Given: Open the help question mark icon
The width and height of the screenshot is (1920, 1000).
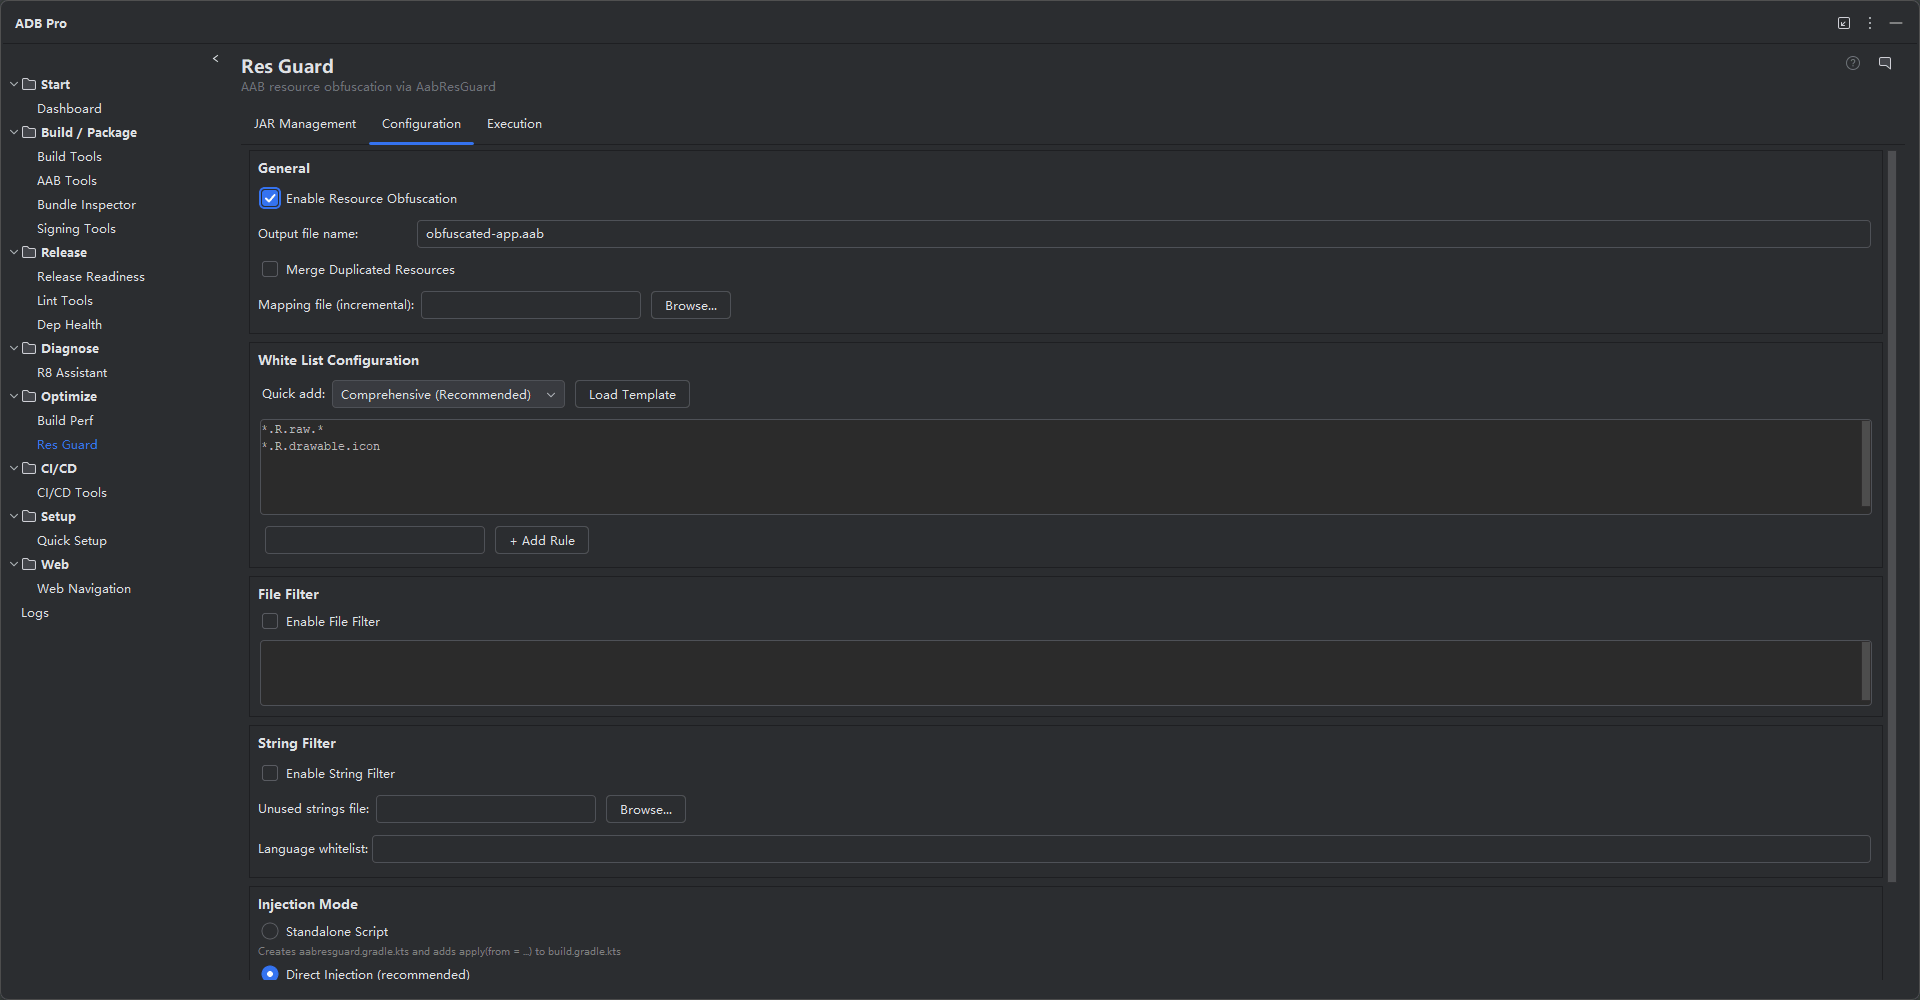Looking at the screenshot, I should [1853, 63].
